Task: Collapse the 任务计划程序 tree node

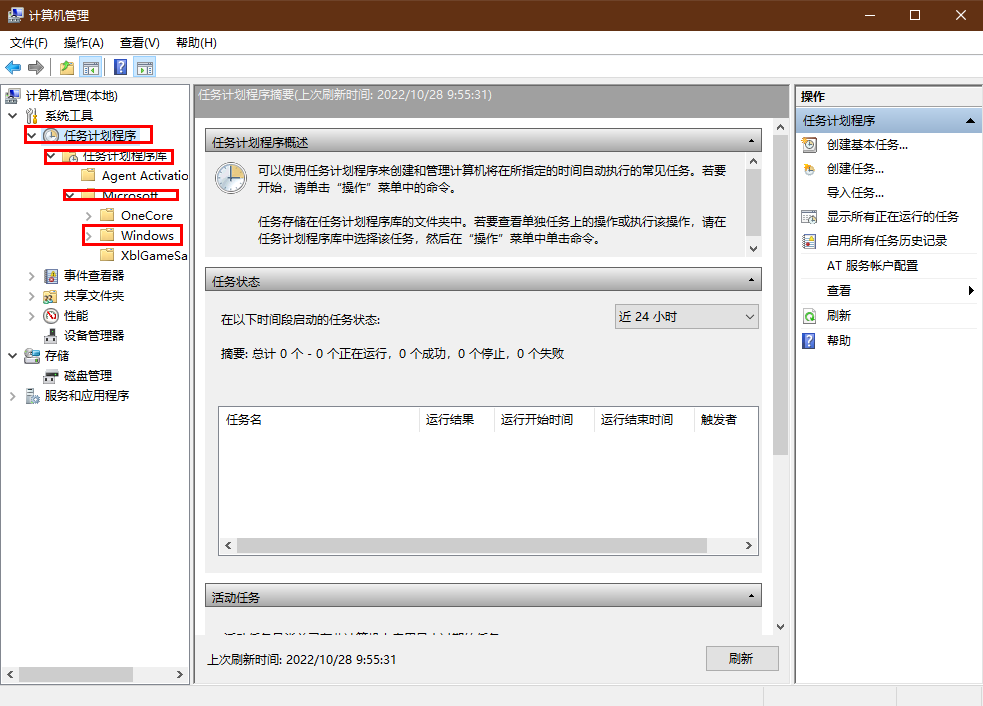Action: point(31,136)
